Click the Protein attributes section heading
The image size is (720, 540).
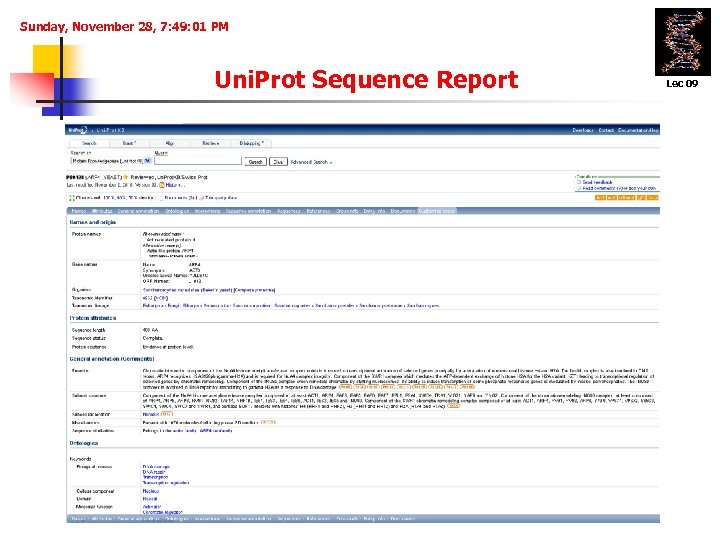pos(93,318)
